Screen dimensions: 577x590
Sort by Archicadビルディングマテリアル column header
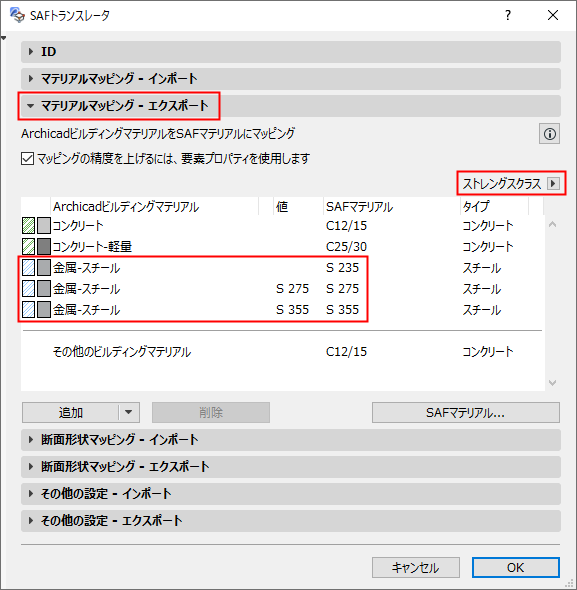click(x=154, y=207)
